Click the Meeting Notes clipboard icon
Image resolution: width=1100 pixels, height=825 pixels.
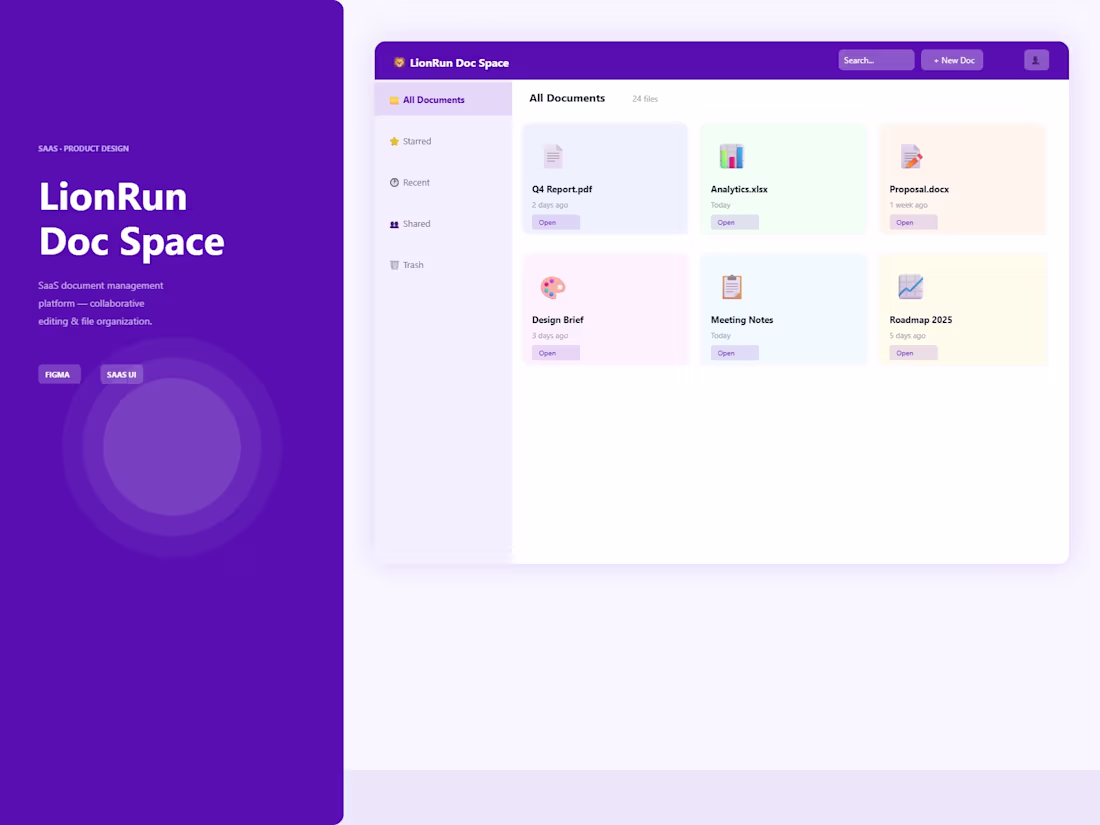(x=731, y=287)
